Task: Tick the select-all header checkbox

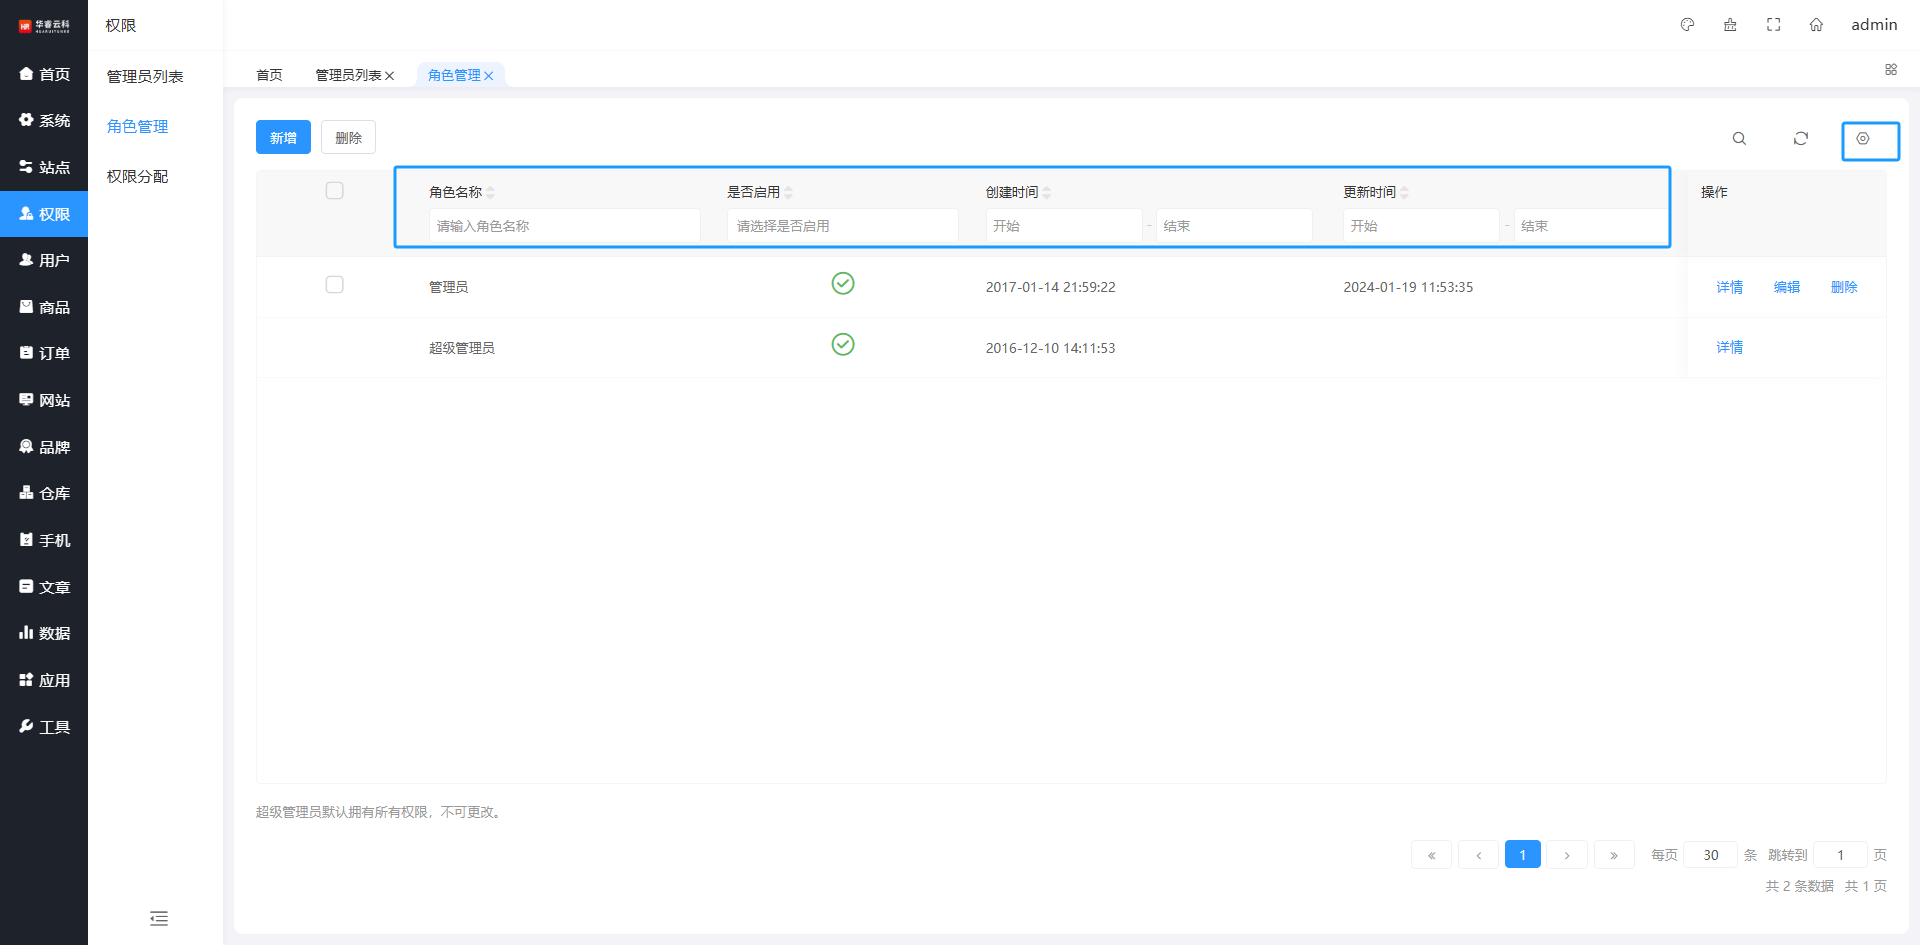Action: [x=335, y=191]
